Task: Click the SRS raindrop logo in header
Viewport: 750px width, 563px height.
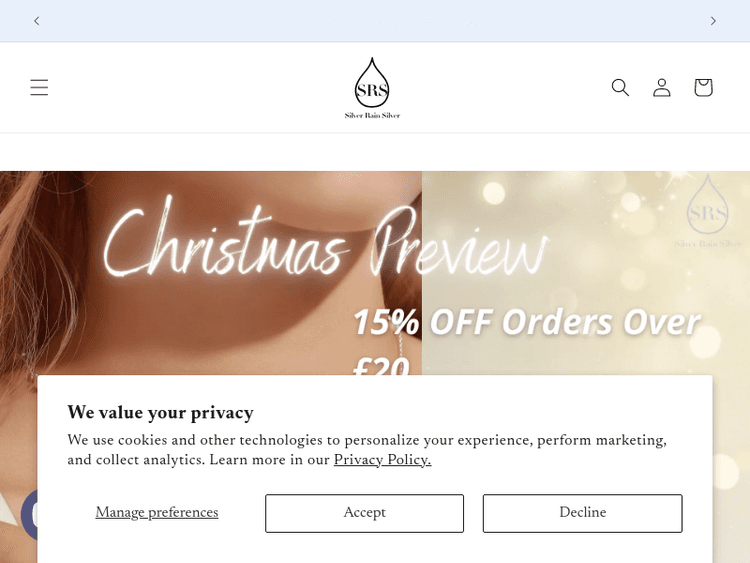Action: tap(372, 82)
